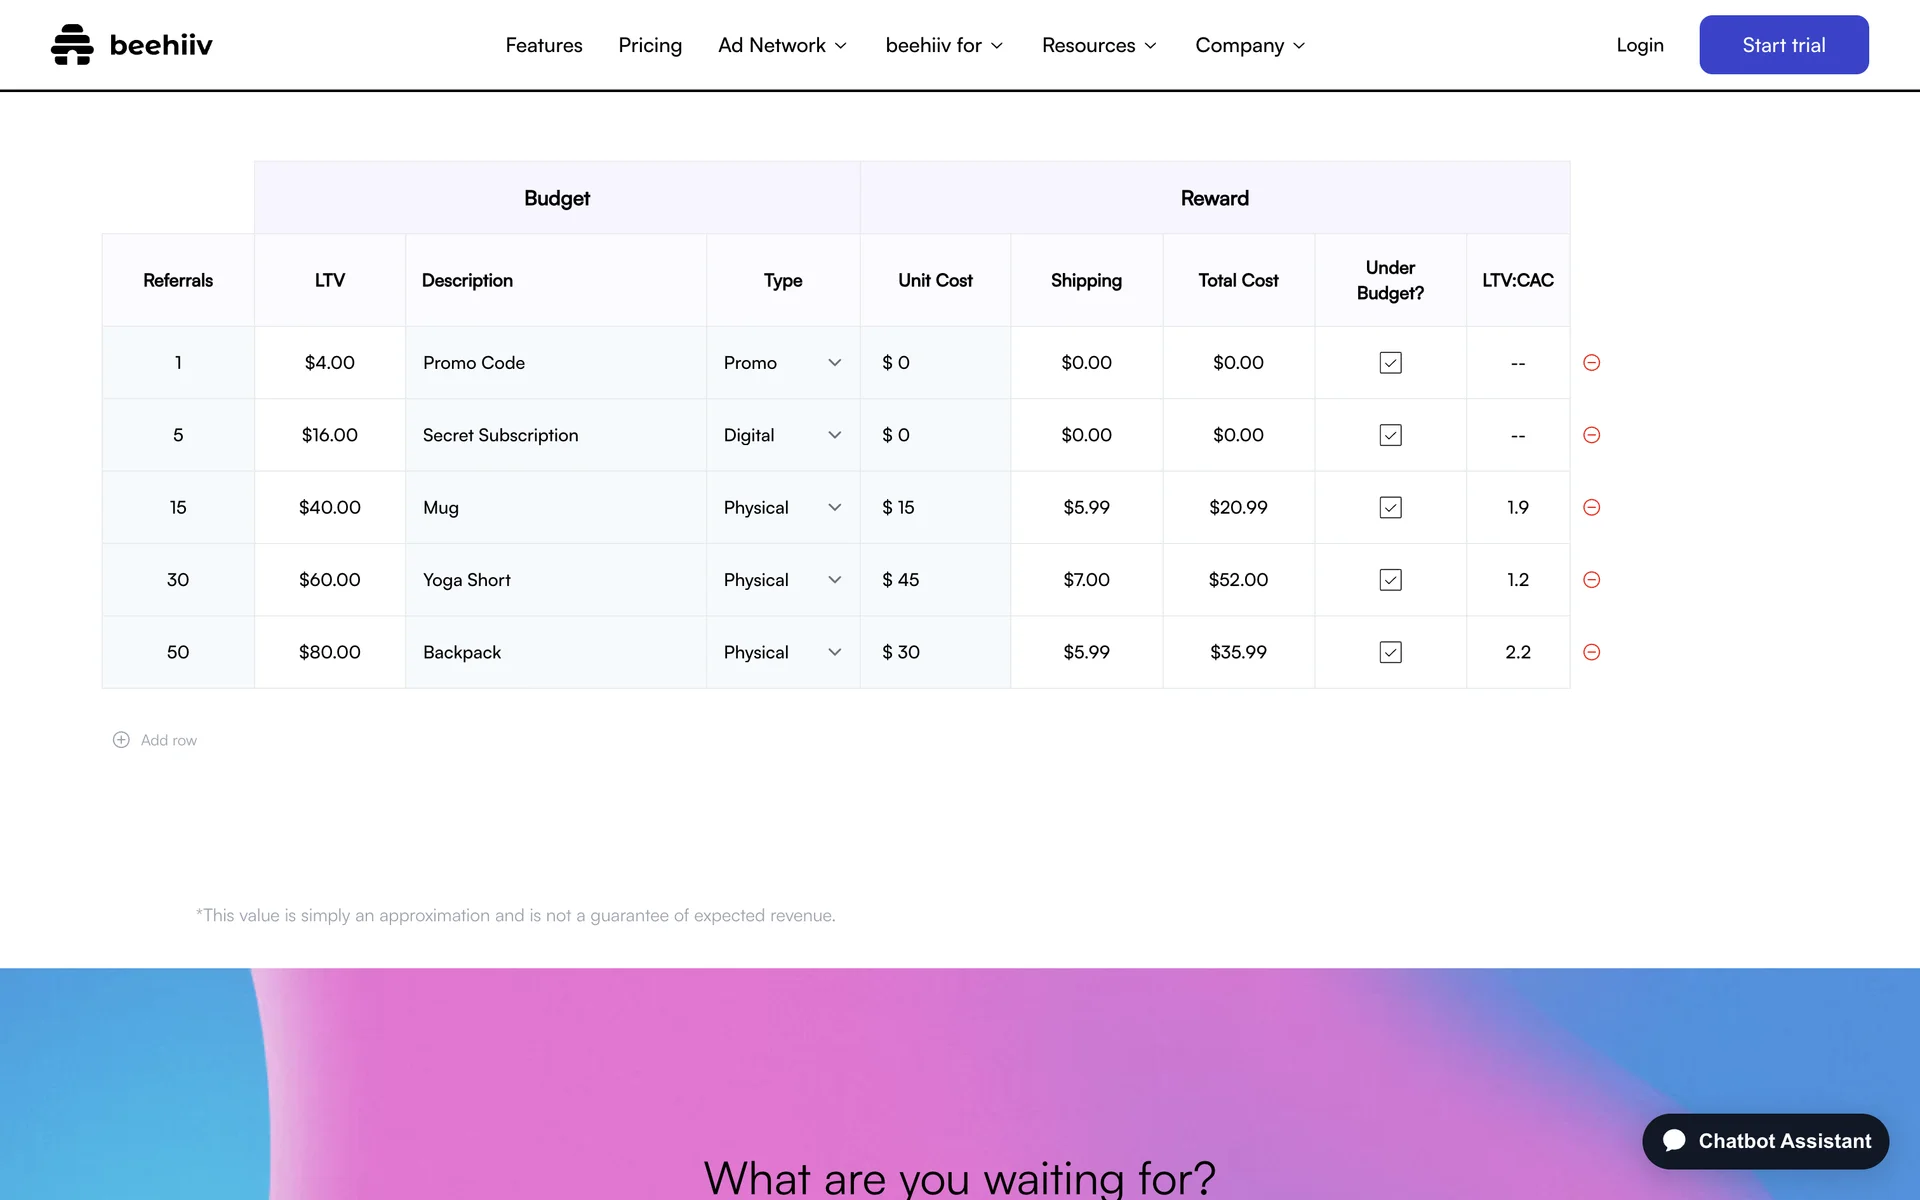Open the Chatbot Assistant bubble
Image resolution: width=1920 pixels, height=1200 pixels.
point(1765,1141)
